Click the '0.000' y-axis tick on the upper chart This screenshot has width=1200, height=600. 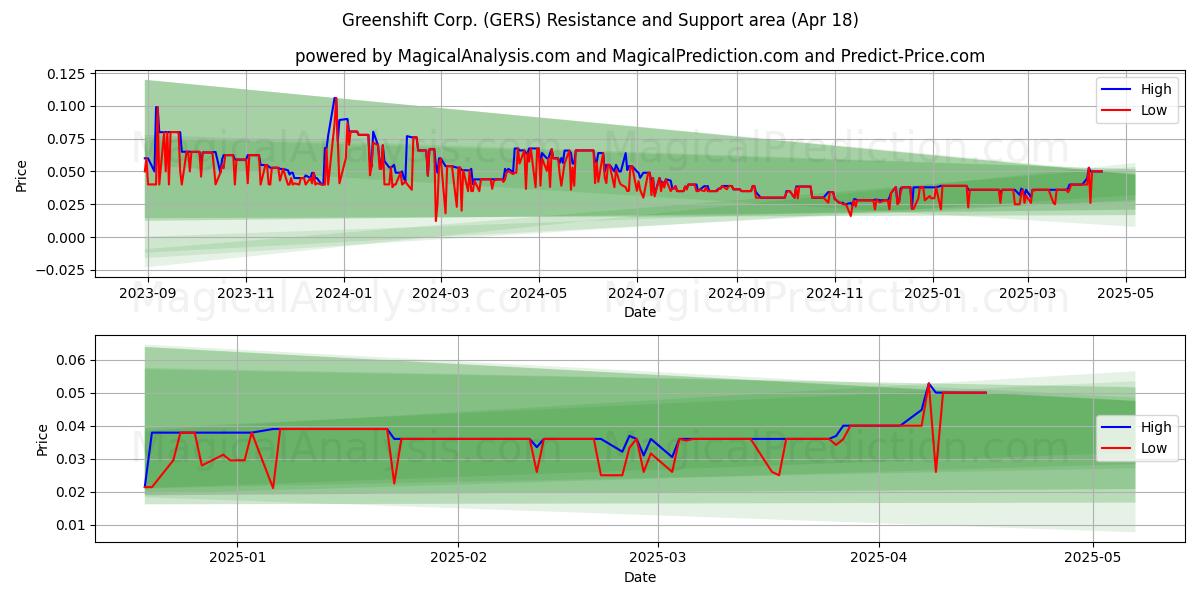tap(67, 238)
